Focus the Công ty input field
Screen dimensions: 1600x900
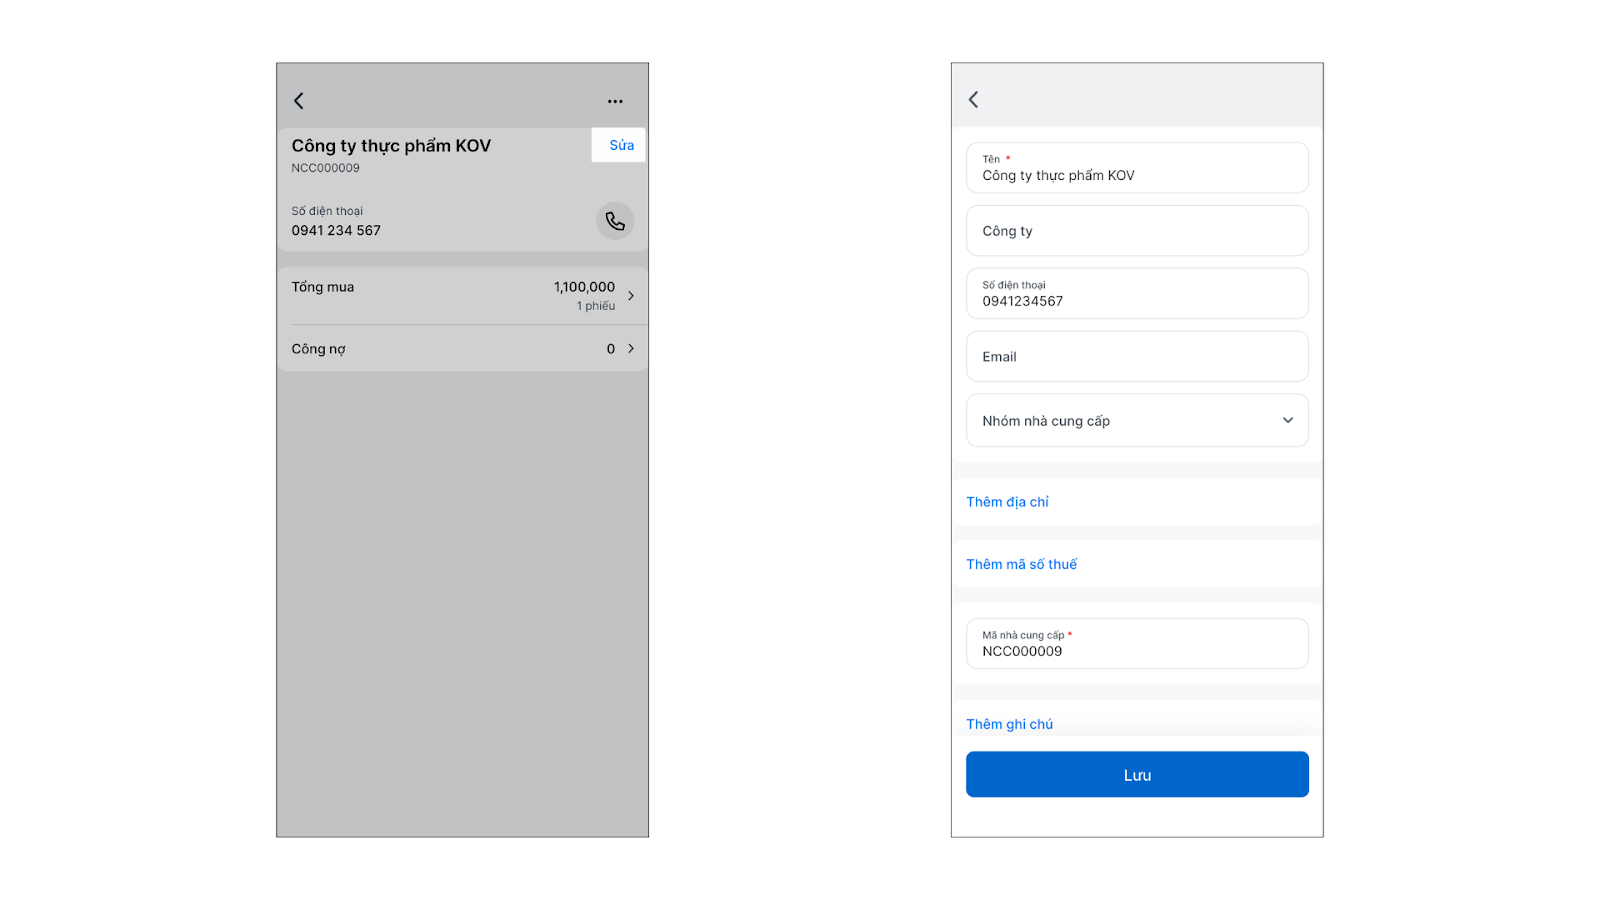tap(1137, 231)
